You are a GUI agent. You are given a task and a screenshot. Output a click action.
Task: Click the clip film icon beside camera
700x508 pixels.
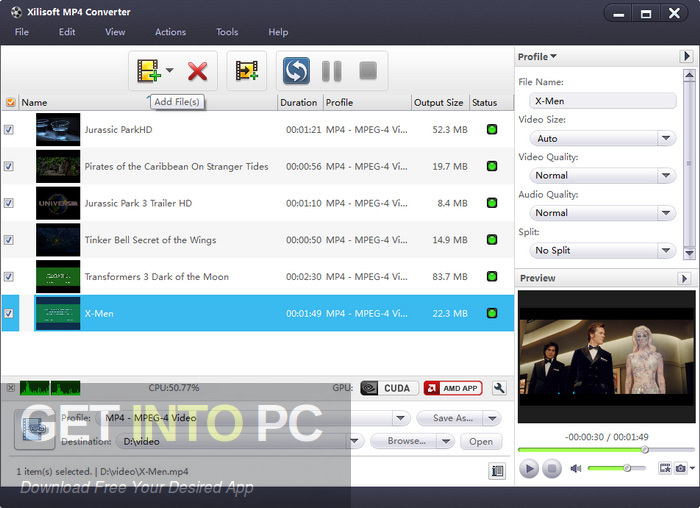665,468
